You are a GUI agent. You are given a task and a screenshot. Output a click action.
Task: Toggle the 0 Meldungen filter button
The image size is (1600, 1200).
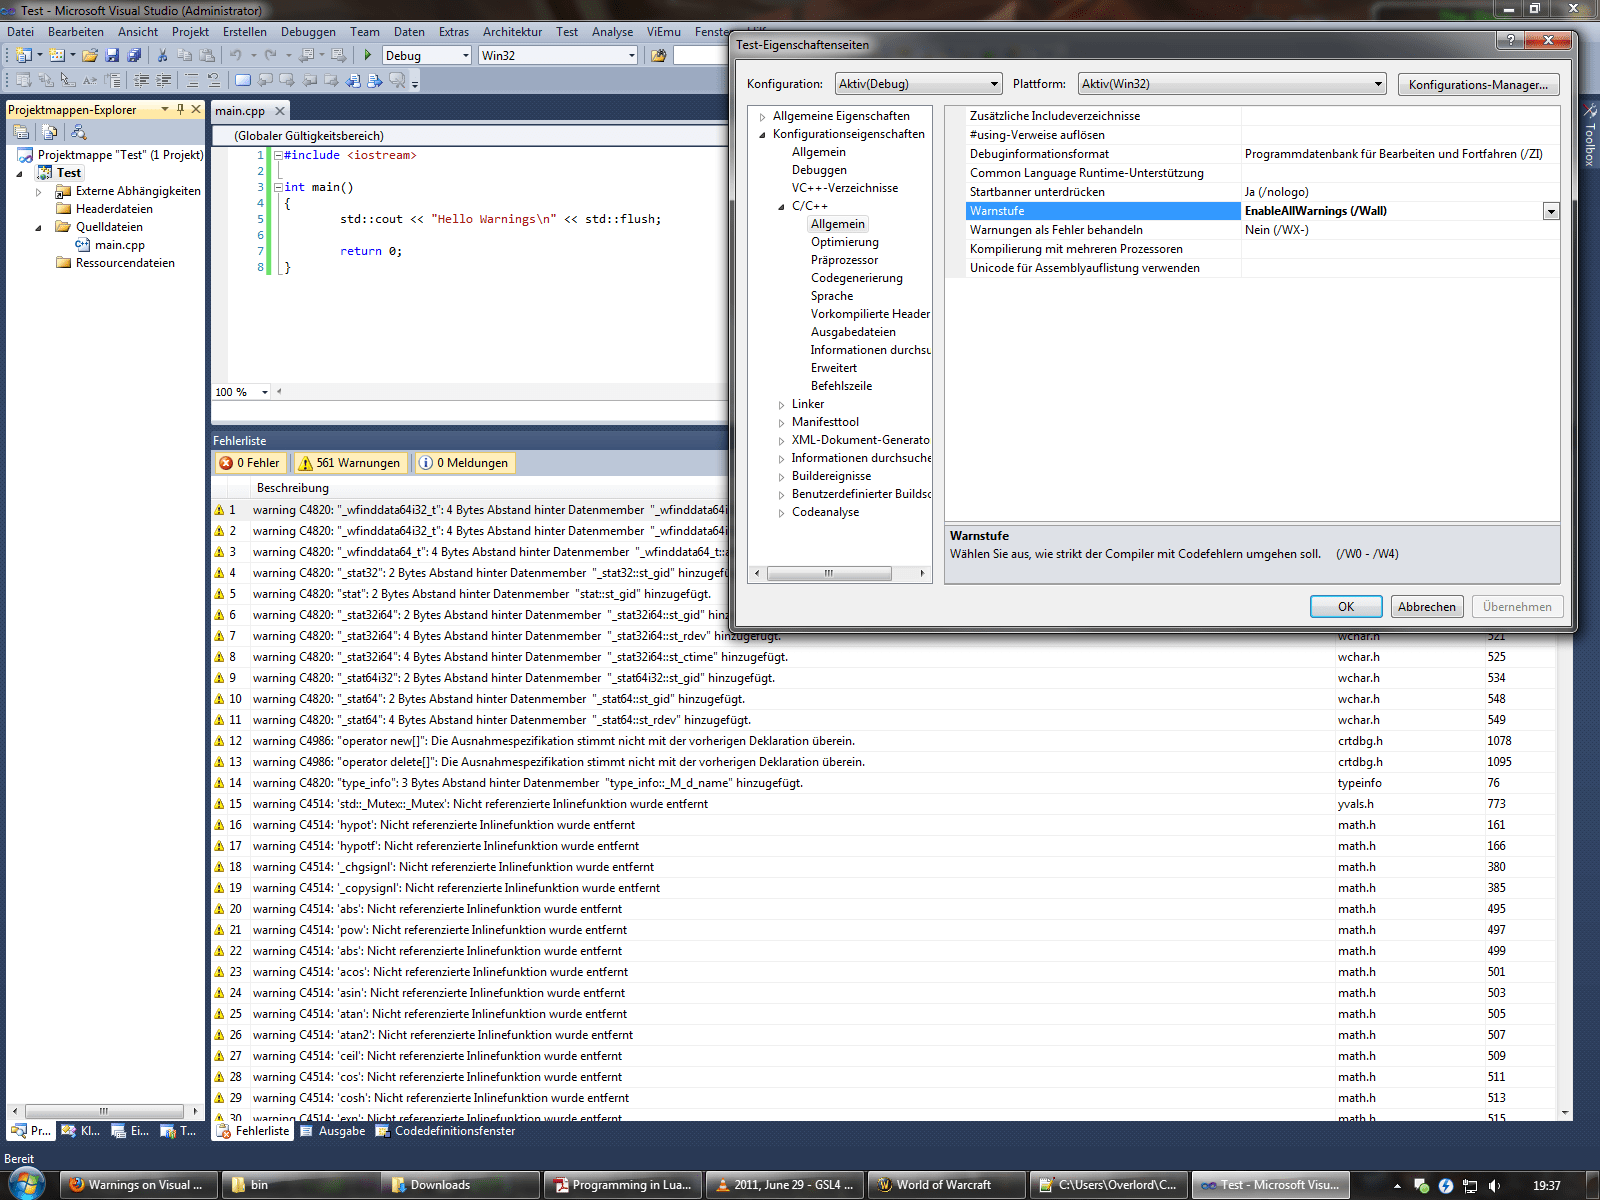(x=464, y=463)
